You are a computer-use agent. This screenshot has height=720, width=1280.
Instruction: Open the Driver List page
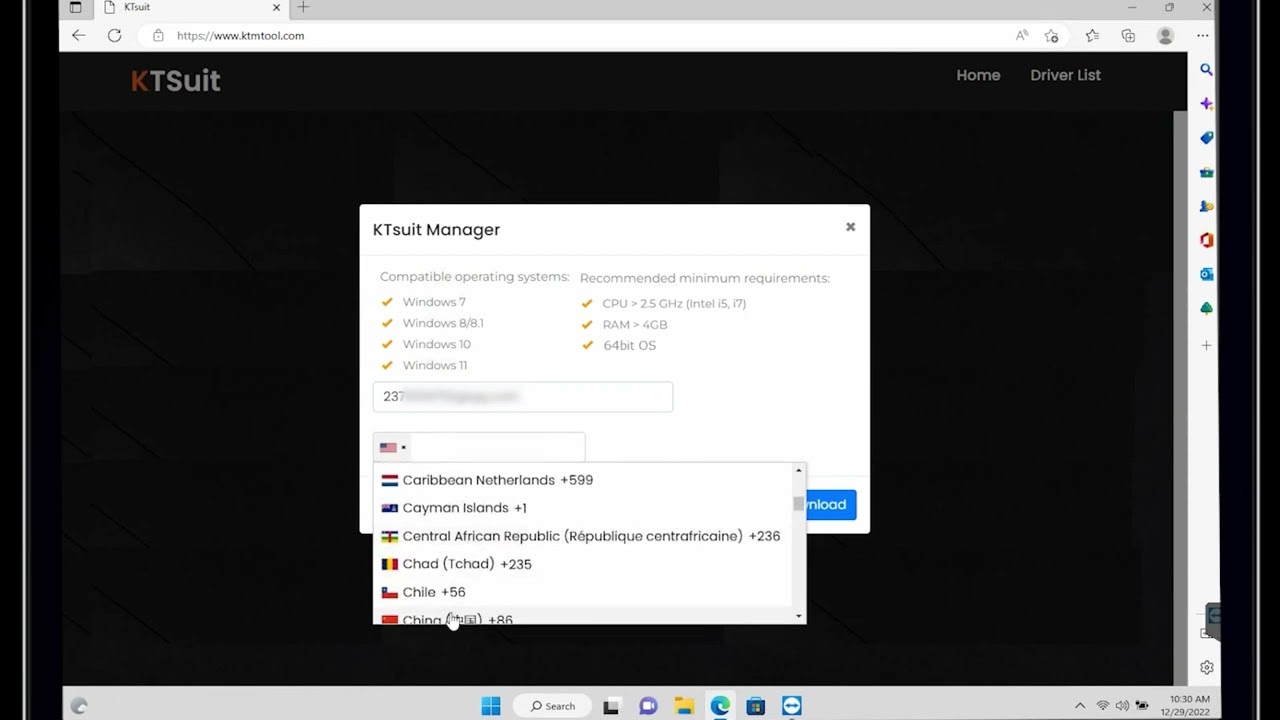1065,75
